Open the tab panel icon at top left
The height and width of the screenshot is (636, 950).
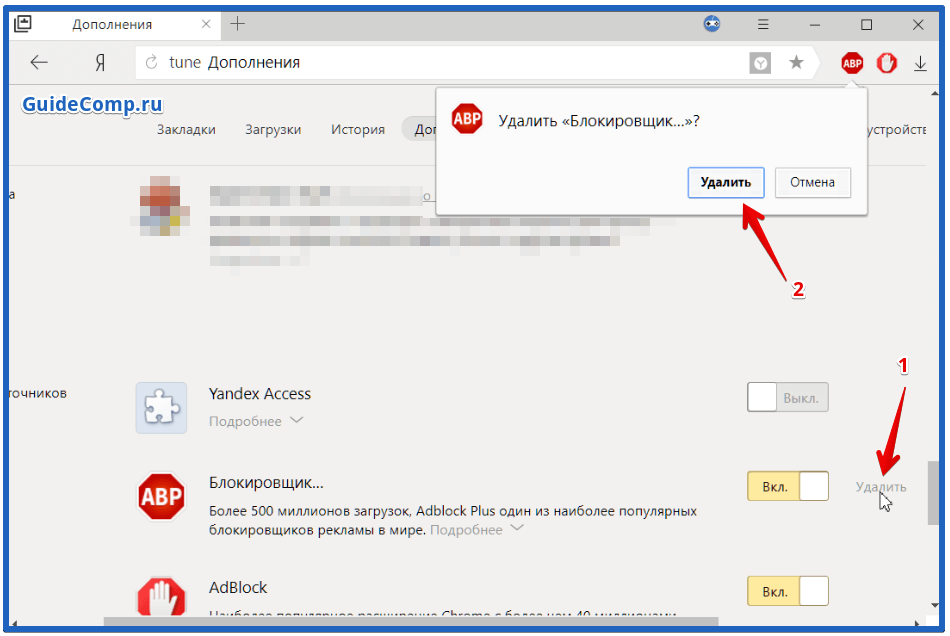(x=22, y=24)
